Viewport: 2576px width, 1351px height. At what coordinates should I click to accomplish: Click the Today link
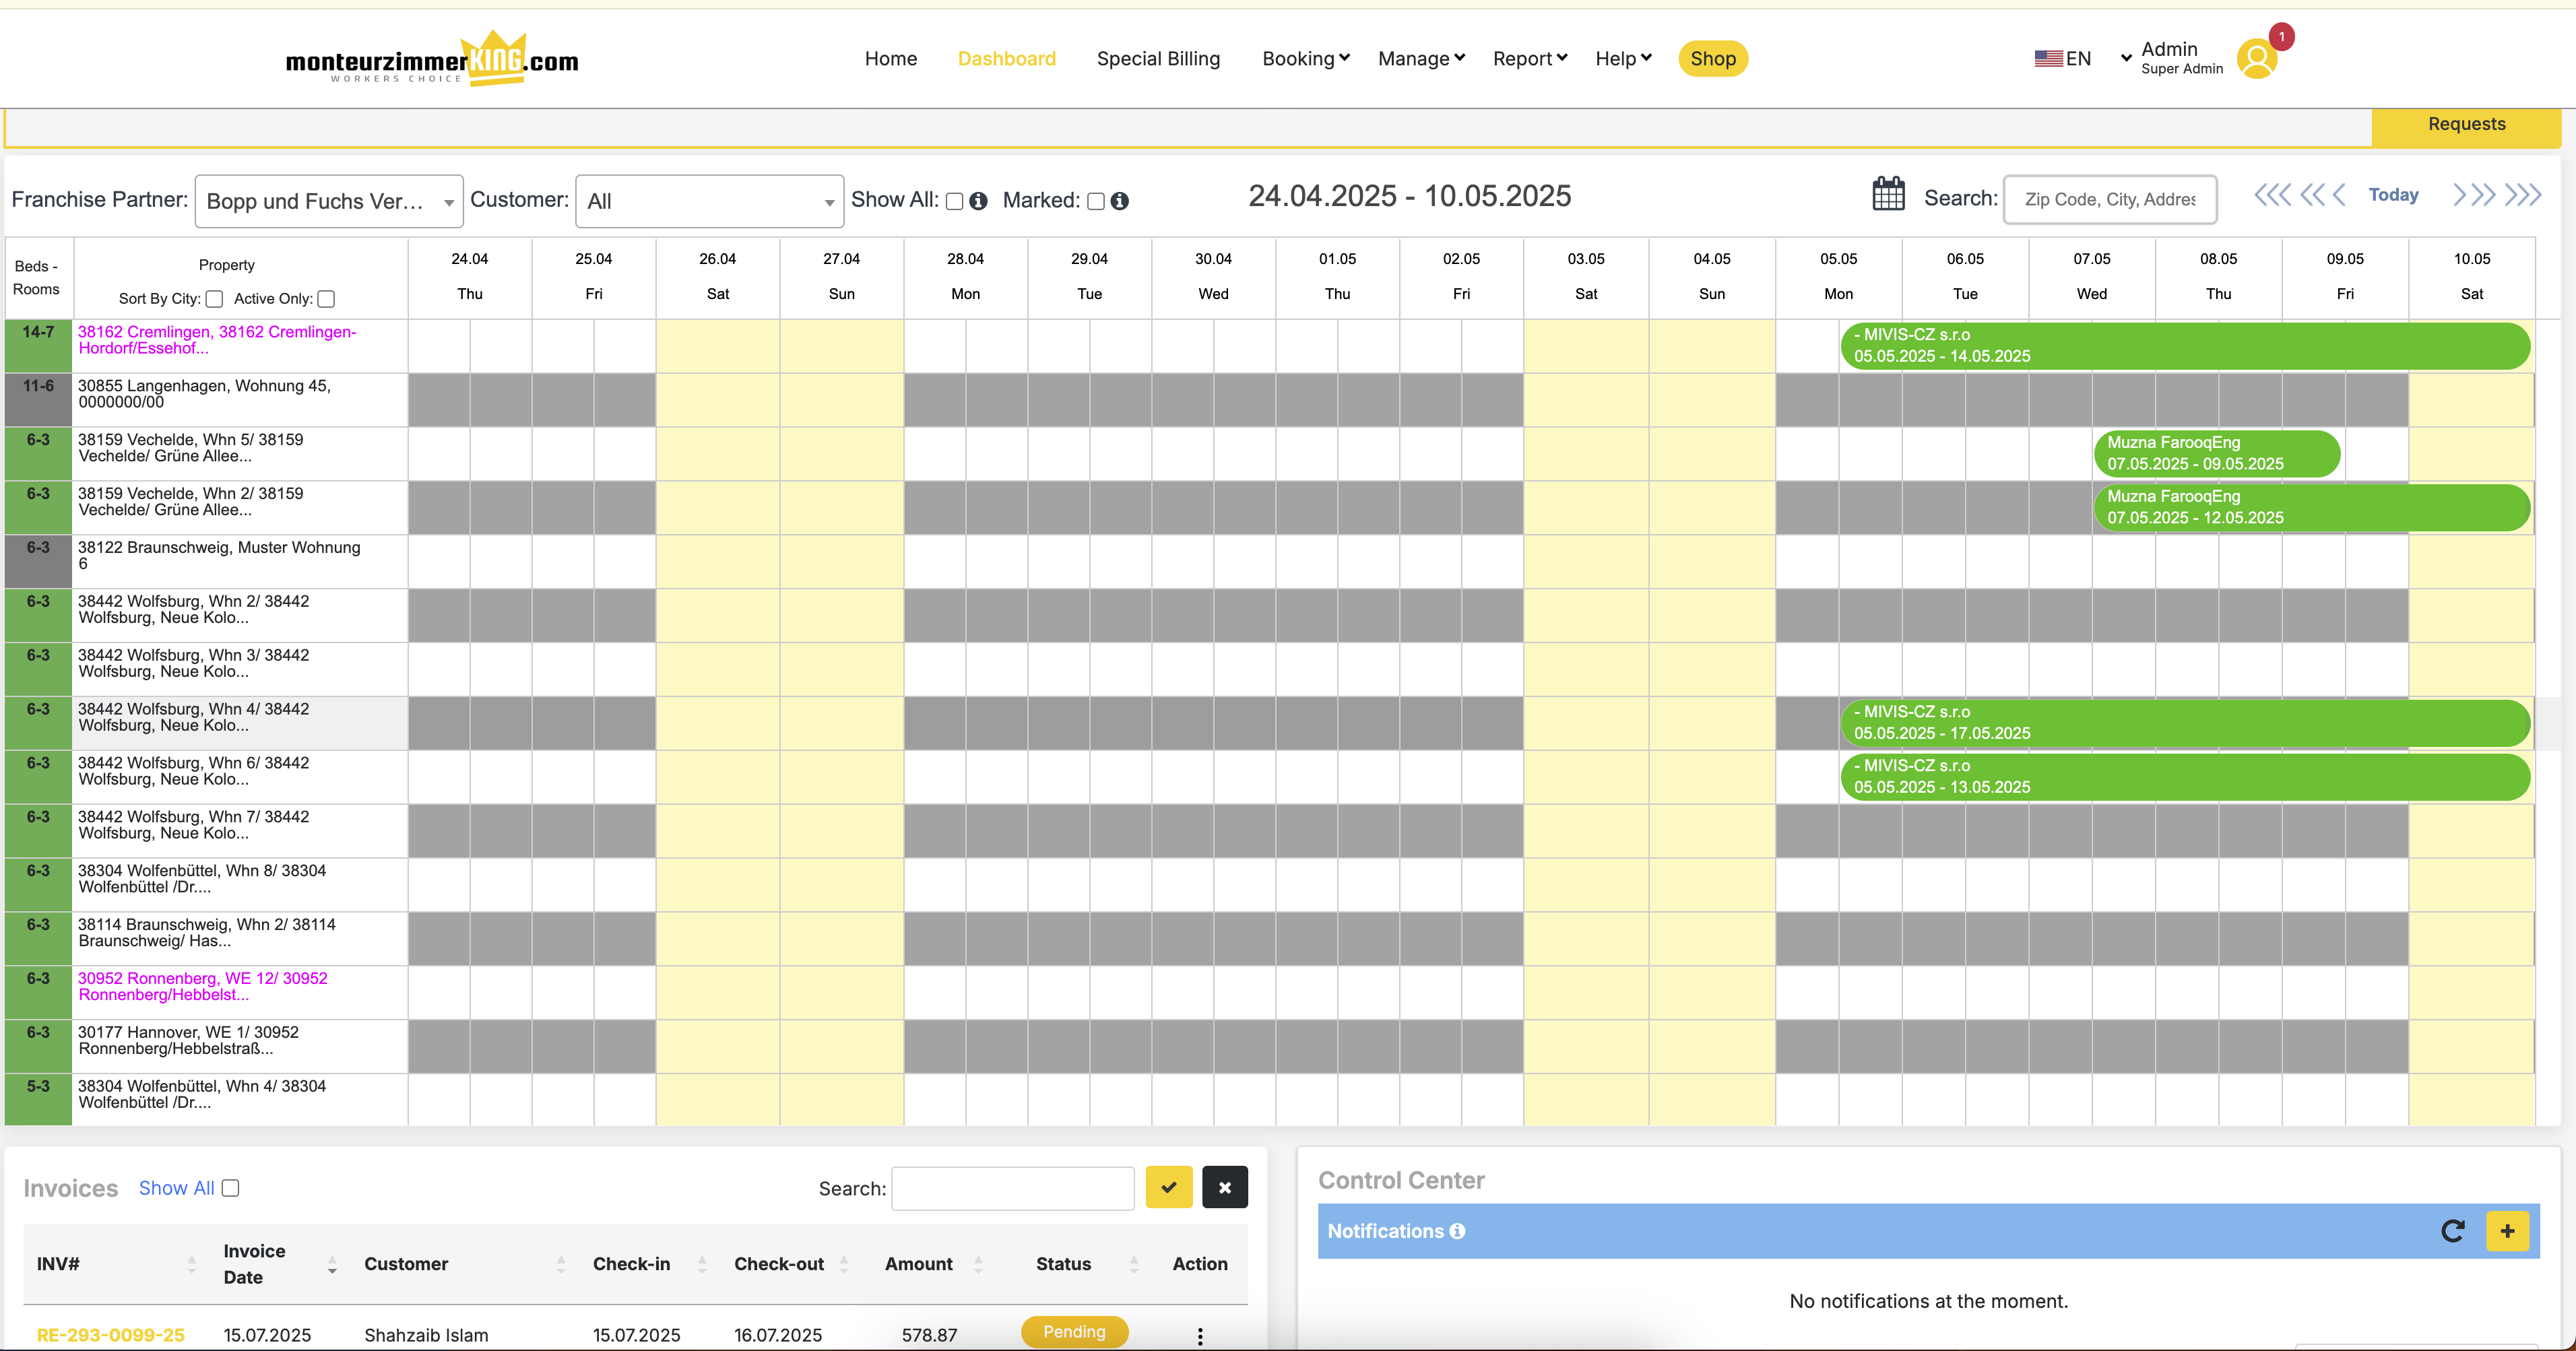pyautogui.click(x=2393, y=195)
